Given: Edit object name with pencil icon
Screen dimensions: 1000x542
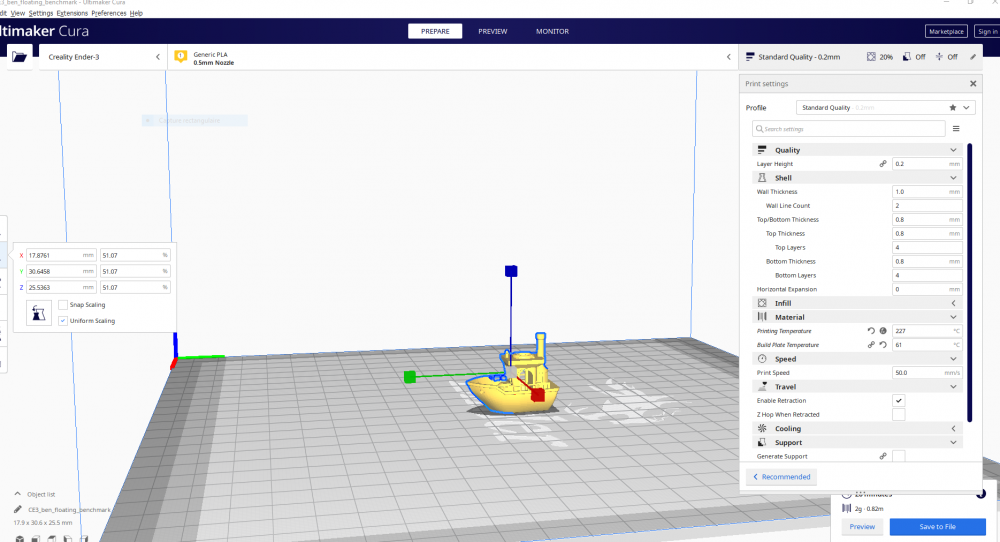Looking at the screenshot, I should [x=18, y=509].
